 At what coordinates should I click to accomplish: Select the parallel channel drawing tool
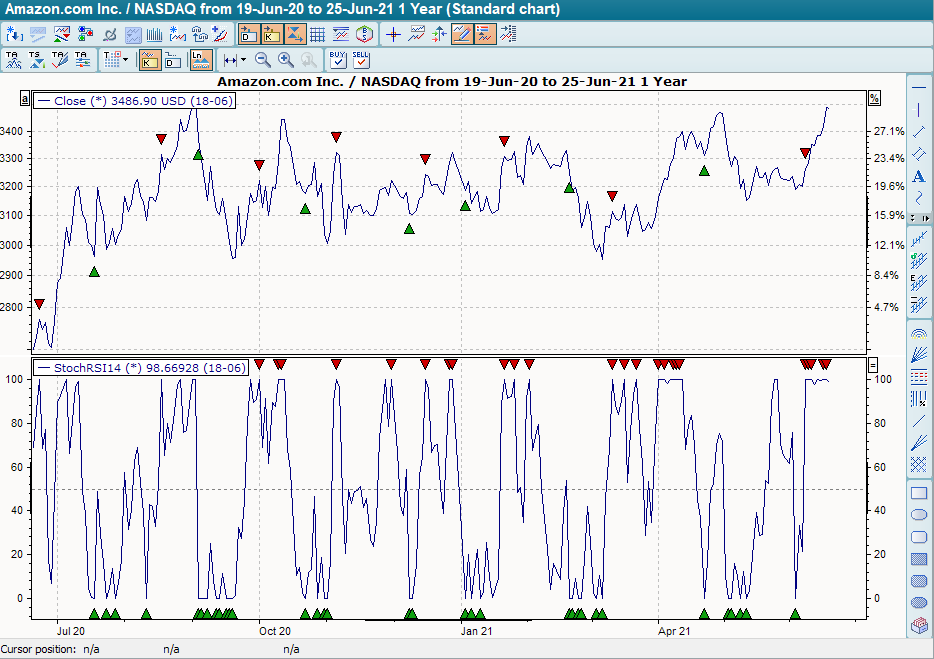coord(917,153)
